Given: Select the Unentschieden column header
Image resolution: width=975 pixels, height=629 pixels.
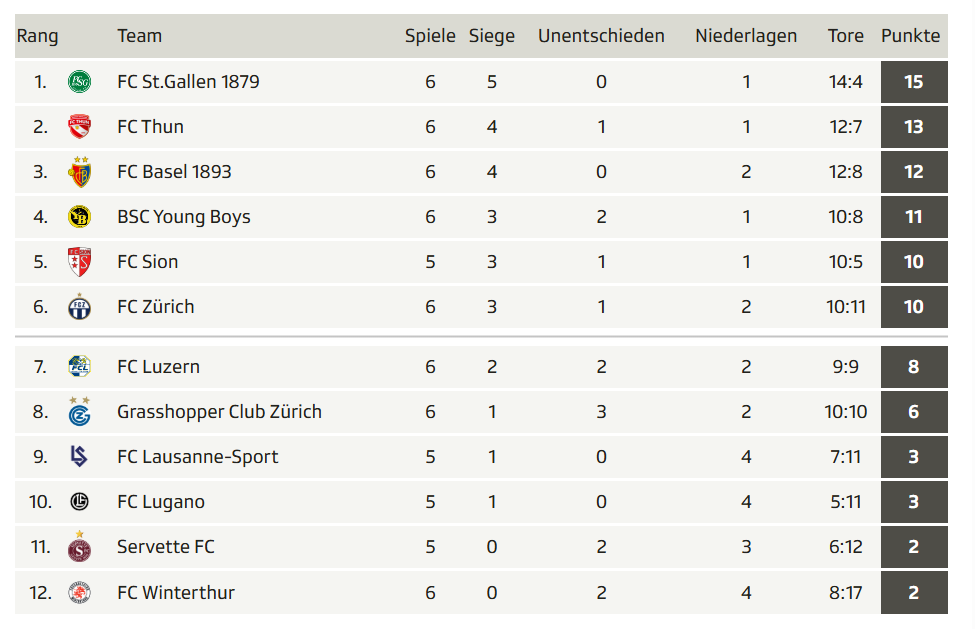Looking at the screenshot, I should [601, 36].
